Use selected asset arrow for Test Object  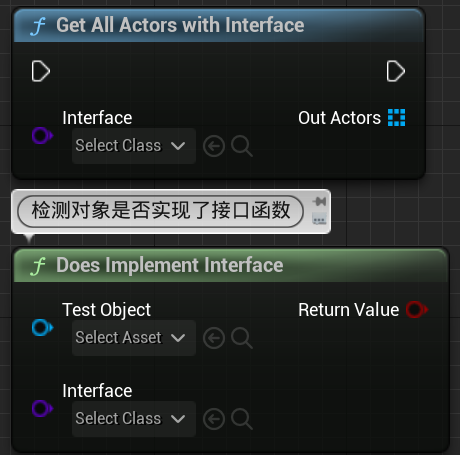(x=214, y=338)
